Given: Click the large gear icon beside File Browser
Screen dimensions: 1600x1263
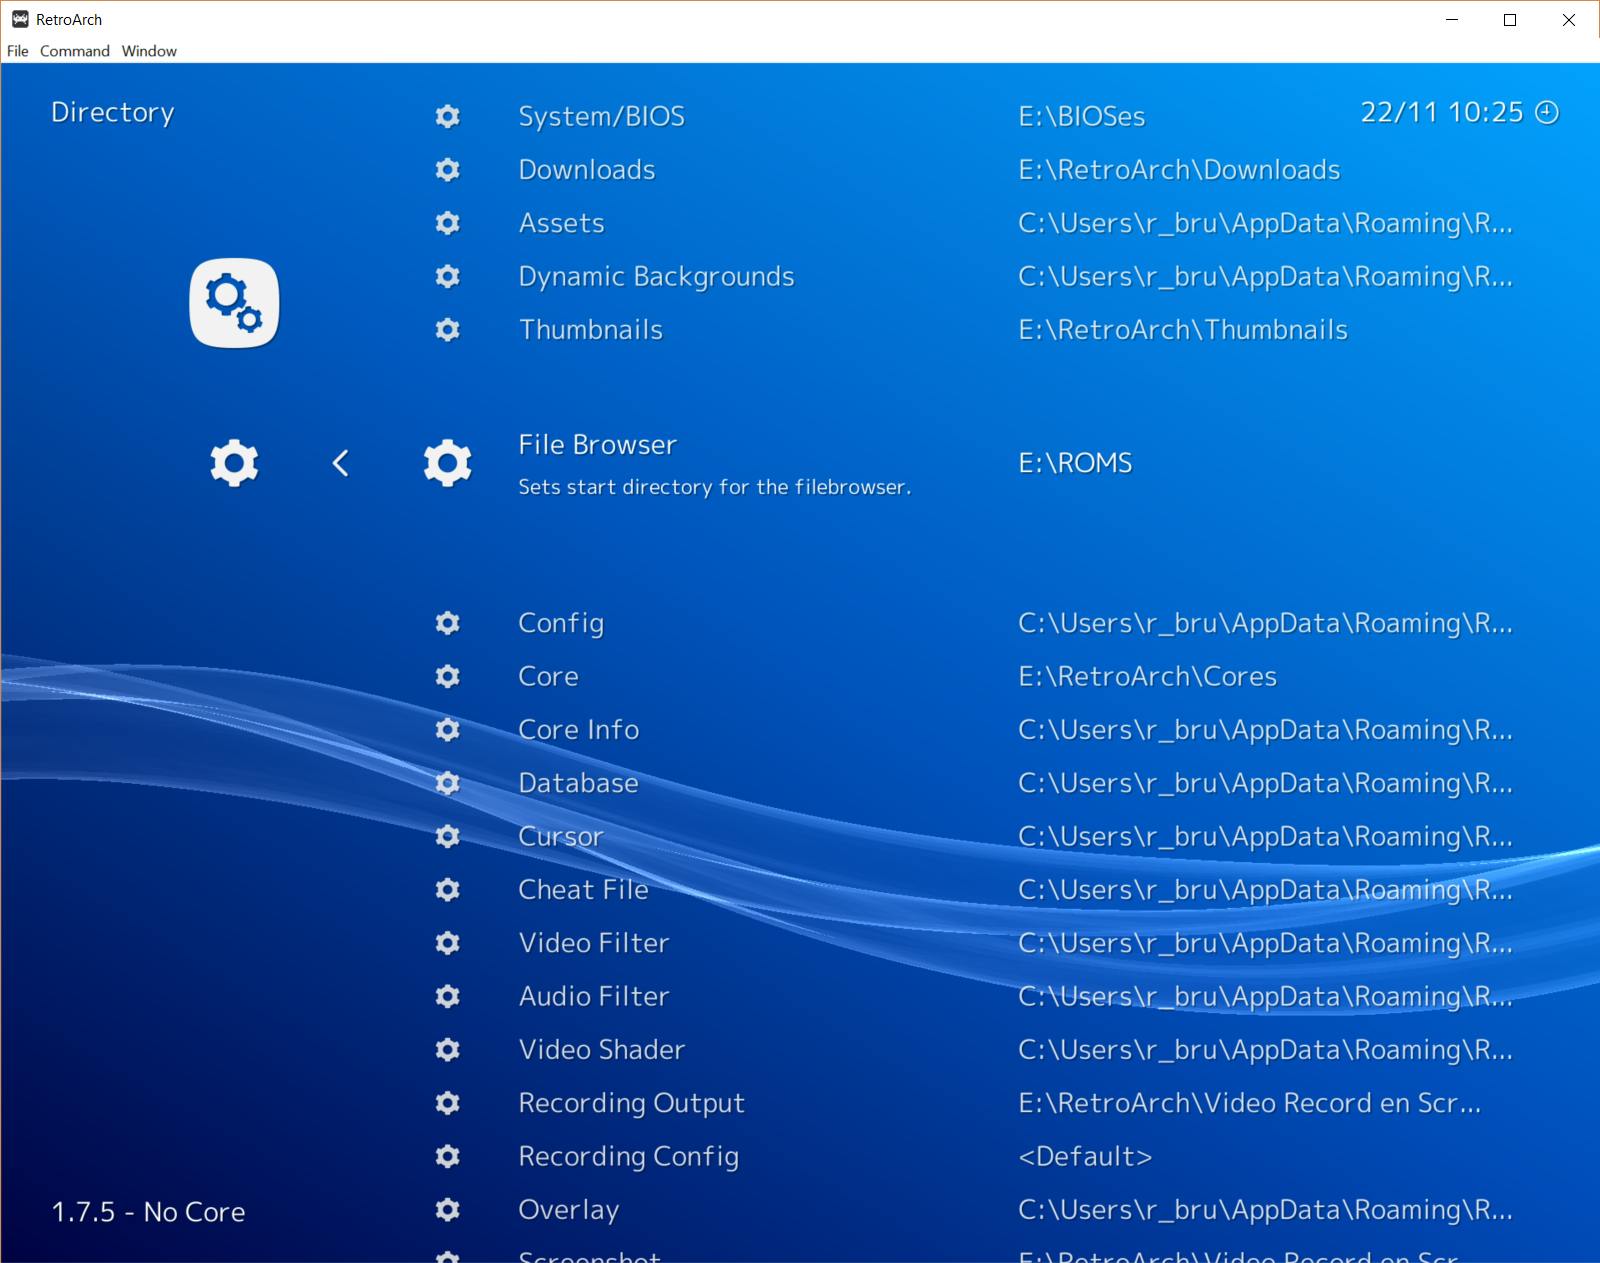Looking at the screenshot, I should (x=447, y=463).
